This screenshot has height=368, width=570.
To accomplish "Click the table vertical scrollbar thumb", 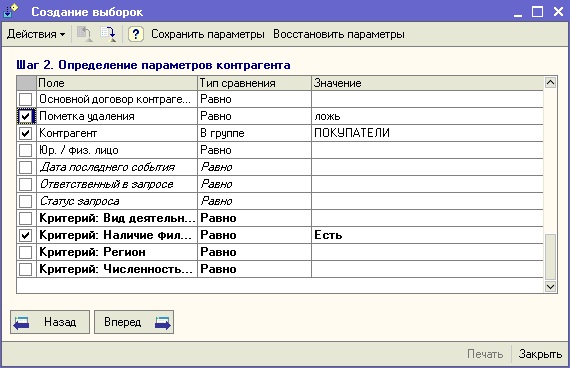I will click(x=550, y=257).
